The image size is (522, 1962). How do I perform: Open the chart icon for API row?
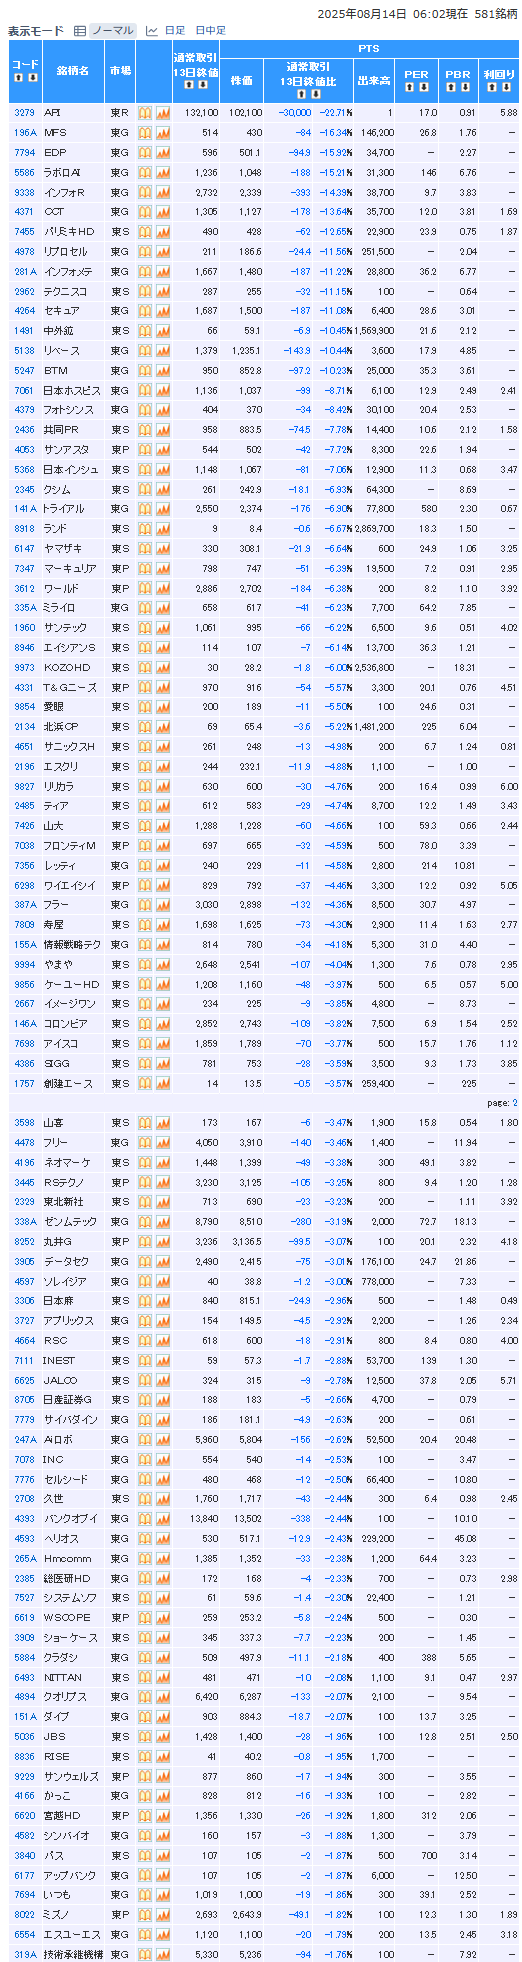(162, 112)
